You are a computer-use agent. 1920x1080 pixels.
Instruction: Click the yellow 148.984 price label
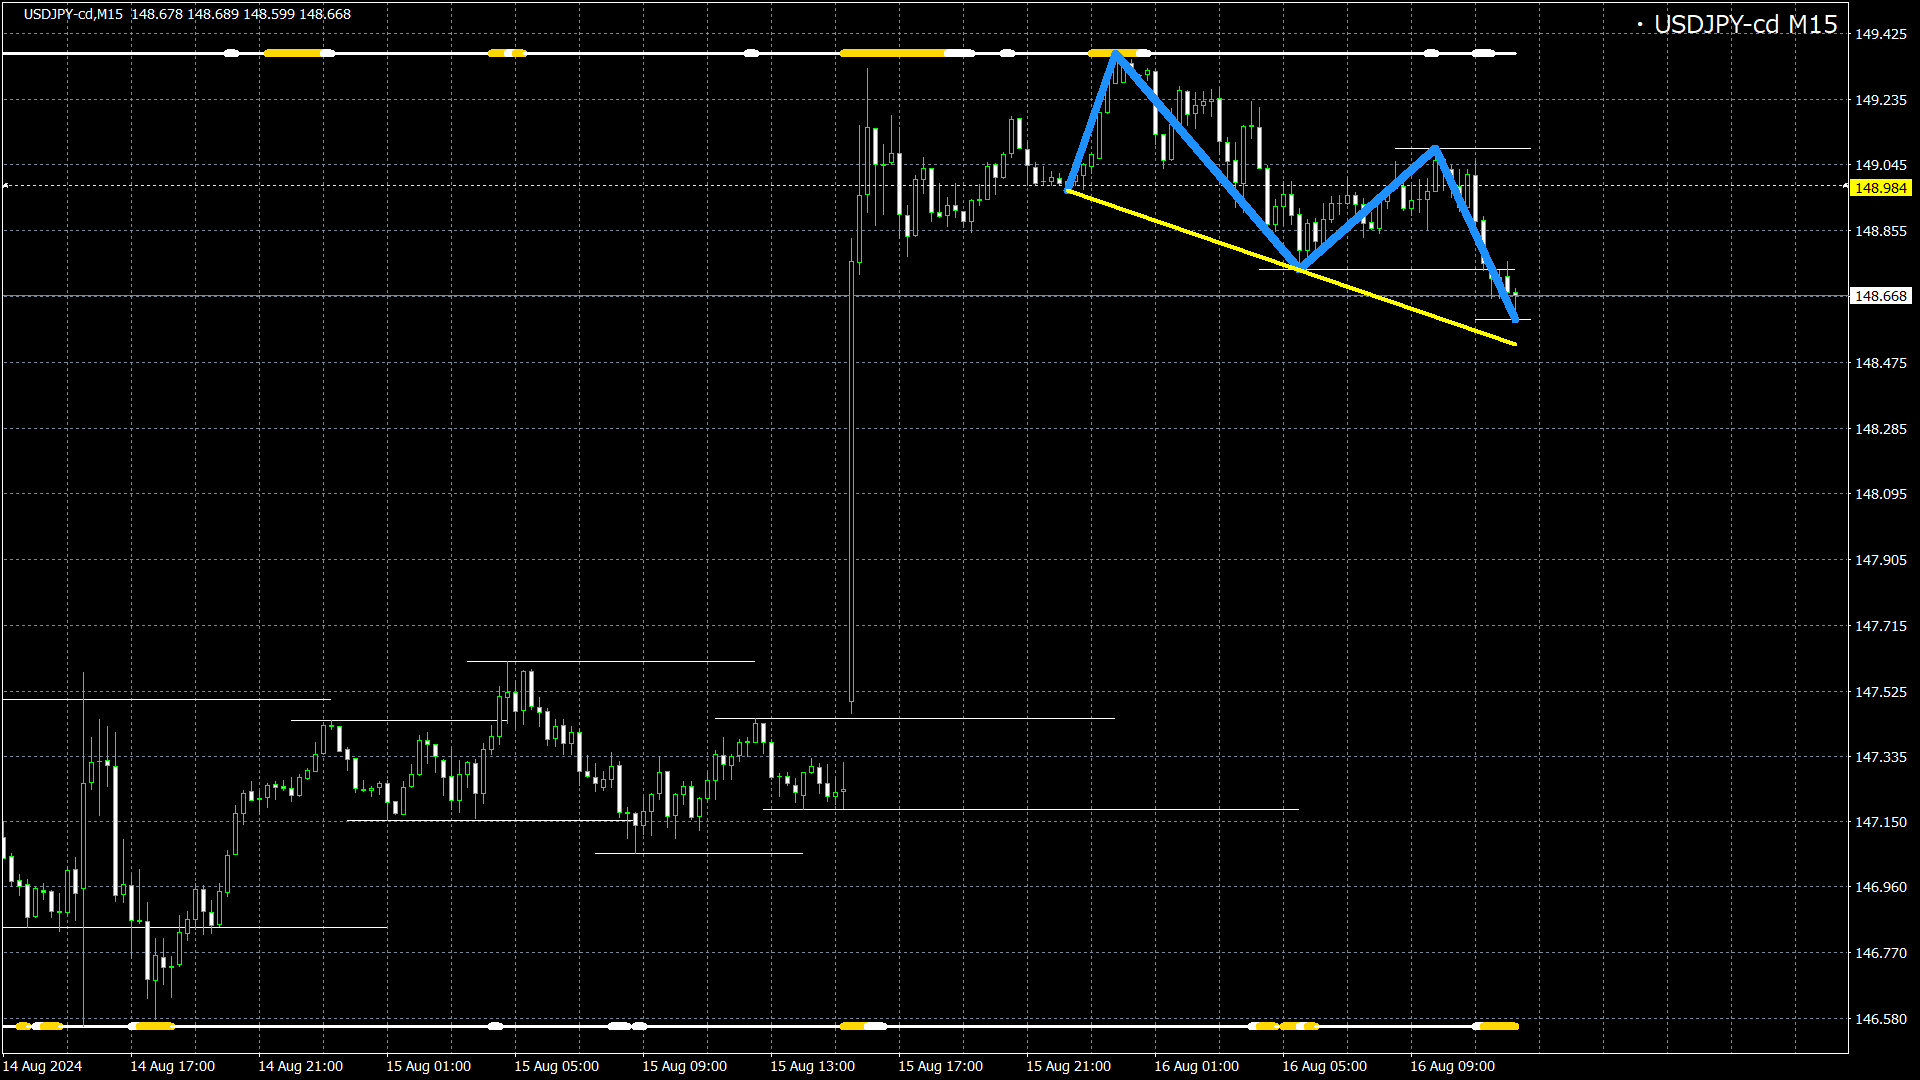[1880, 188]
